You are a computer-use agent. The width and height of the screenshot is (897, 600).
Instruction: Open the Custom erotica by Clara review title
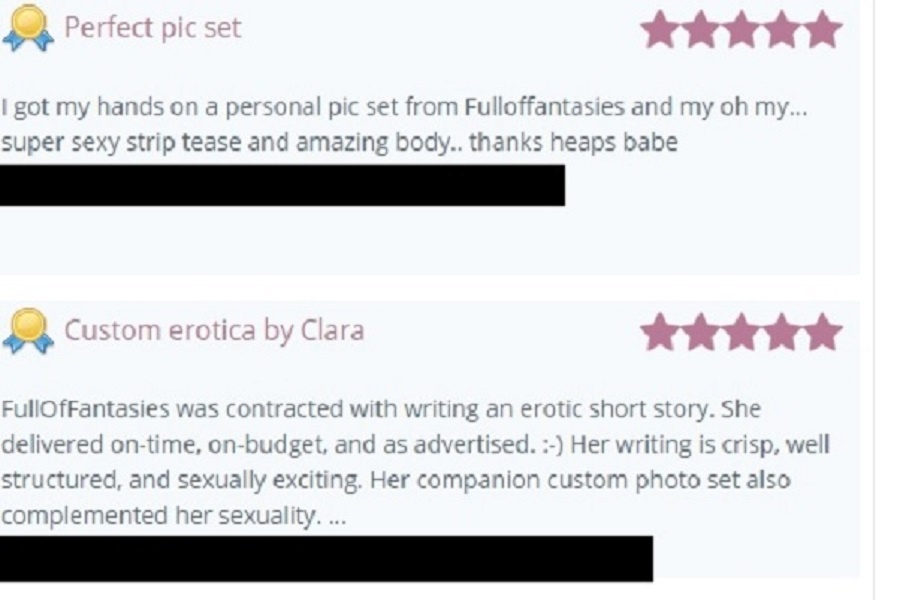click(214, 331)
